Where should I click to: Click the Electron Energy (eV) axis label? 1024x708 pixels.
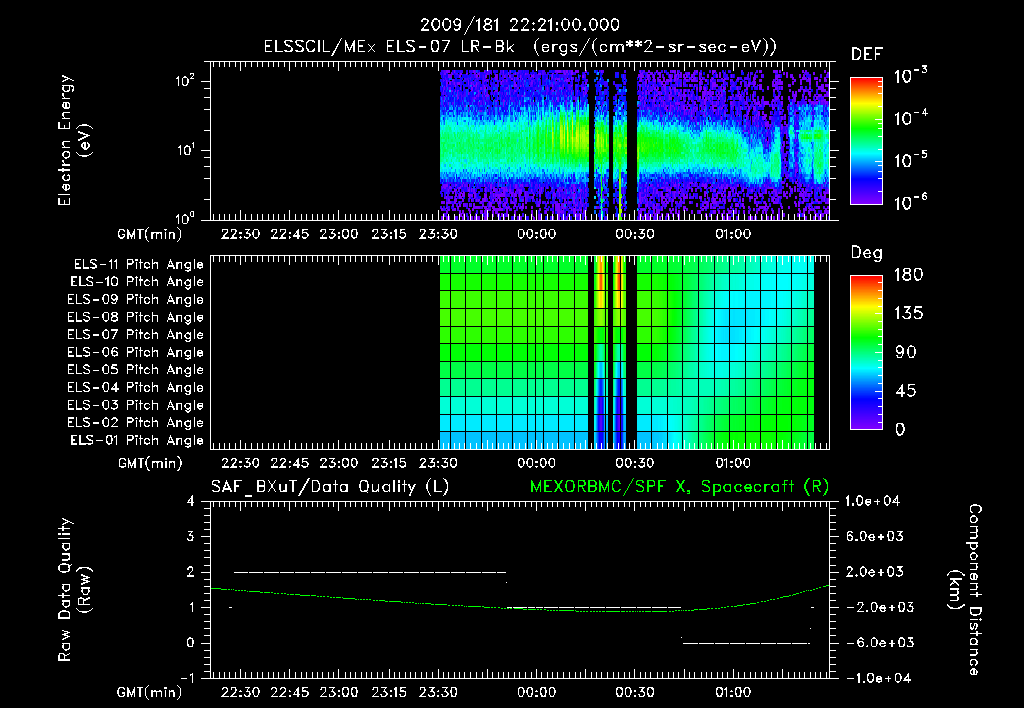tap(74, 140)
